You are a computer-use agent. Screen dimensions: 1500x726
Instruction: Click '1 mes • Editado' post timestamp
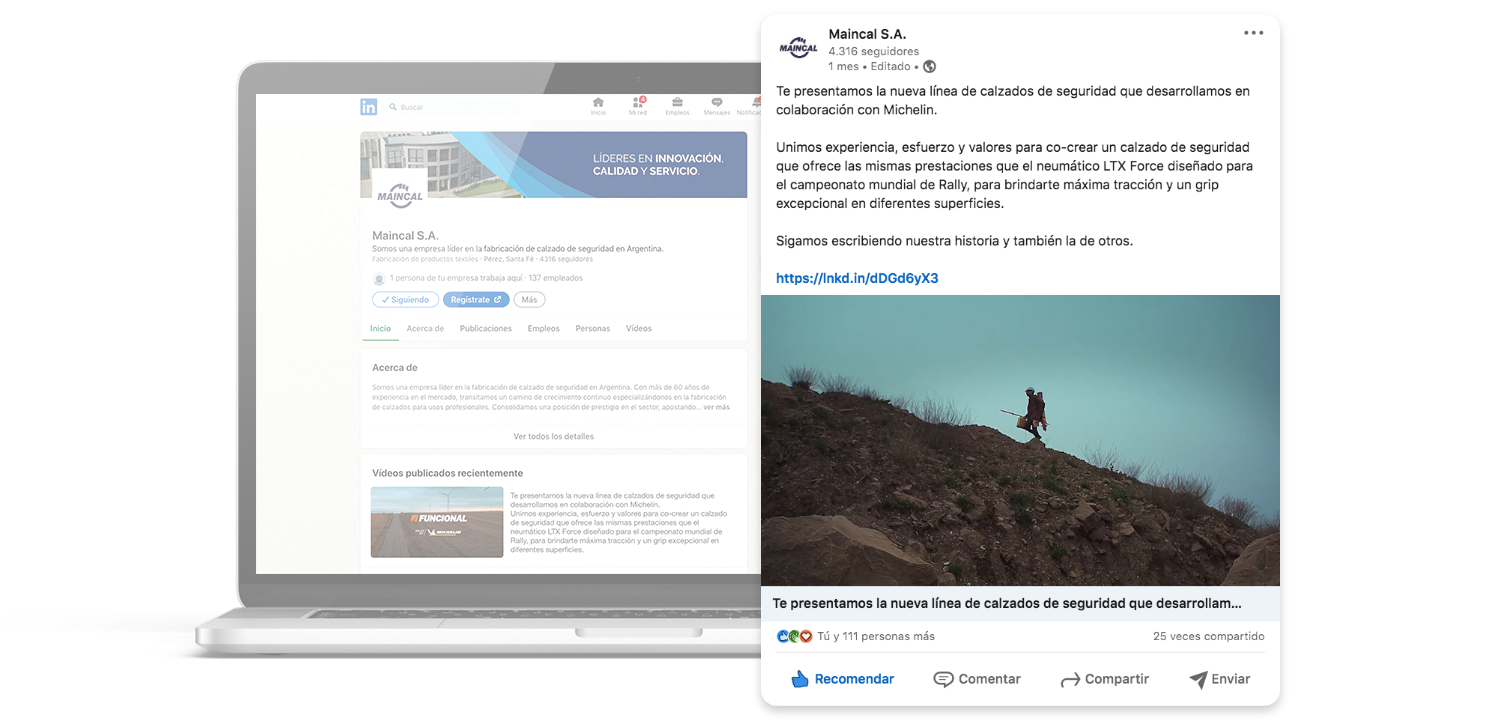click(869, 67)
